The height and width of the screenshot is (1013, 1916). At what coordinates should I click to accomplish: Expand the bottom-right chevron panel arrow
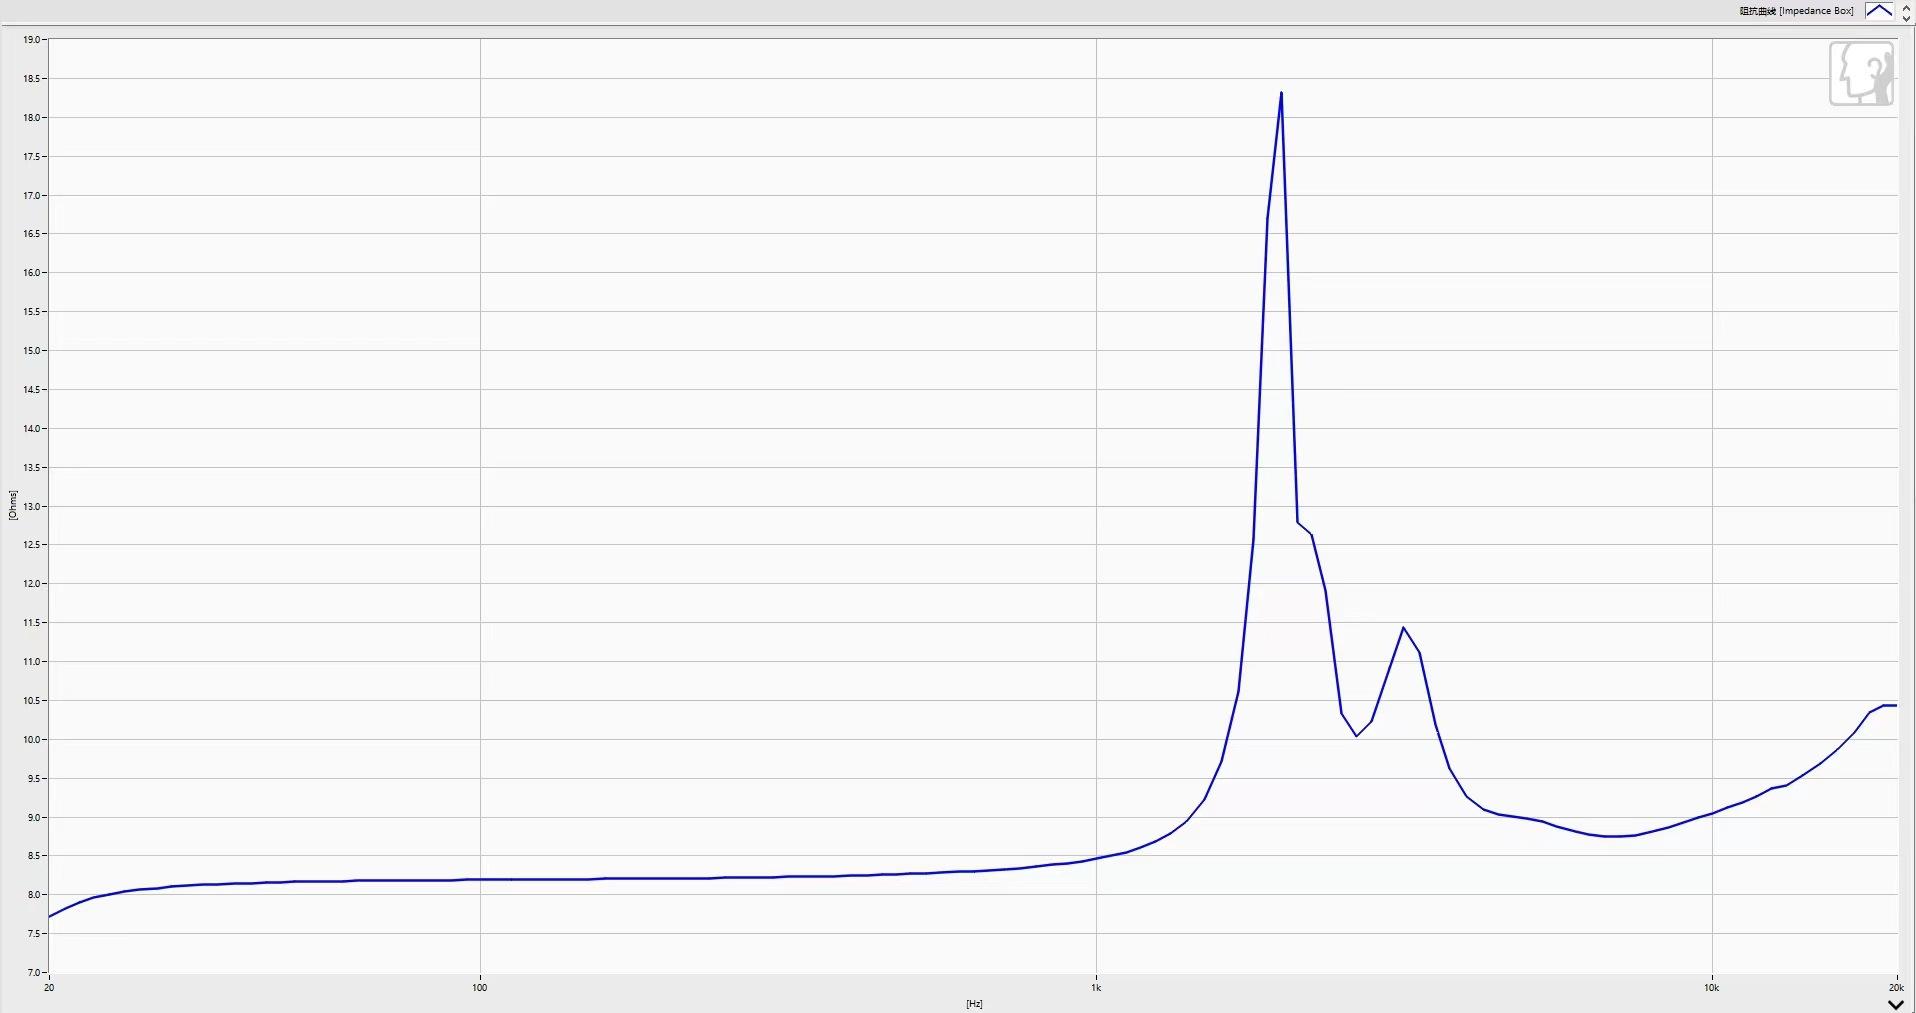pos(1895,1004)
